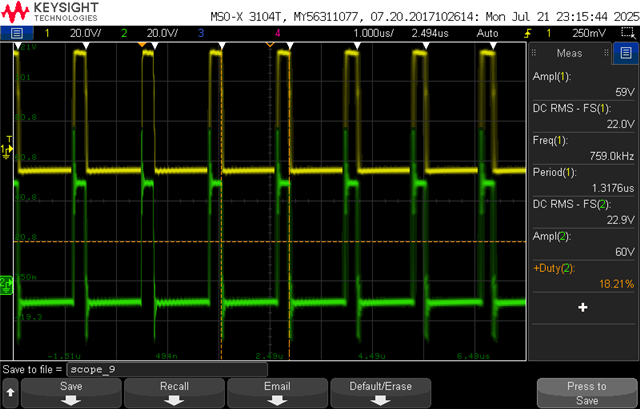This screenshot has height=409, width=640.
Task: Add a new measurement with plus icon
Action: (583, 307)
